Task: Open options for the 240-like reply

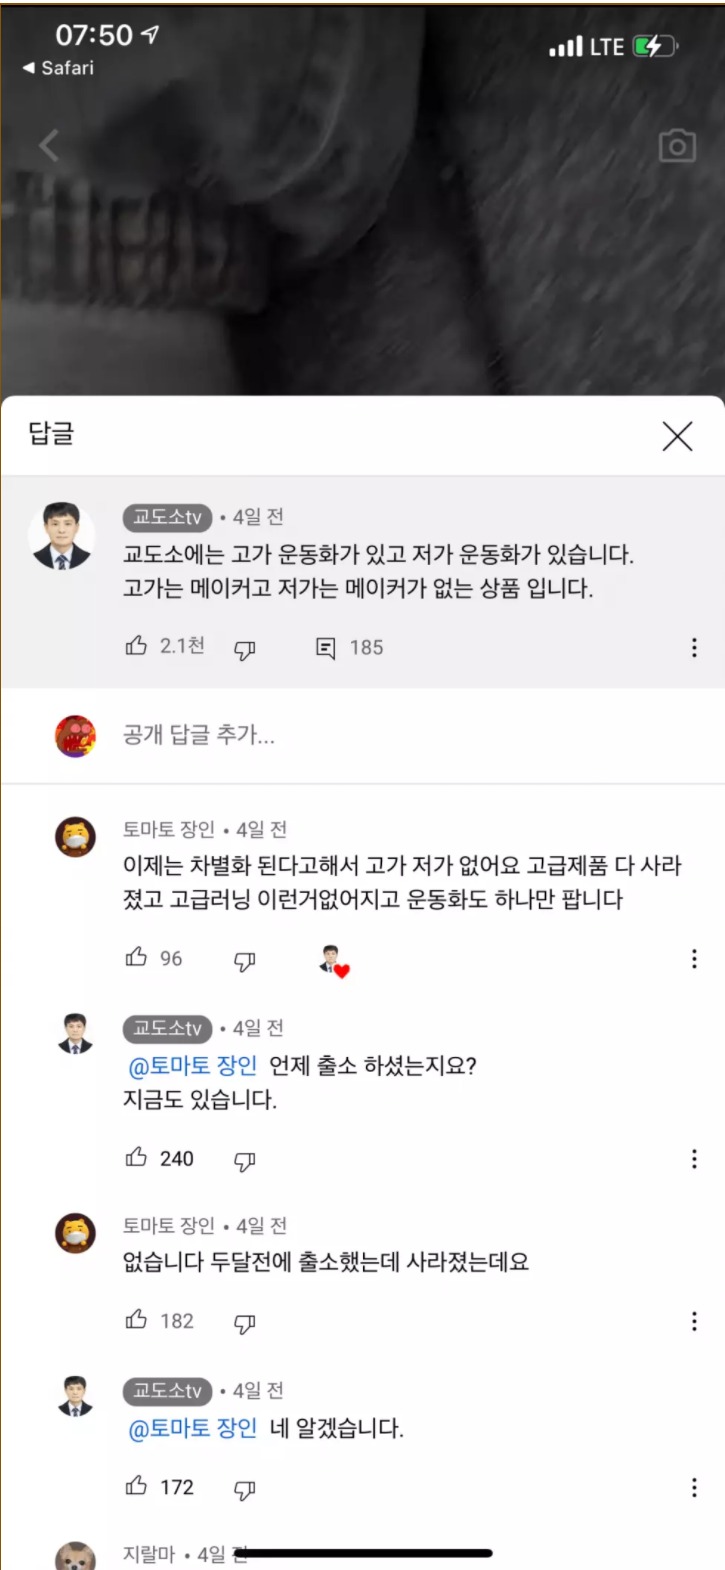Action: 694,1159
